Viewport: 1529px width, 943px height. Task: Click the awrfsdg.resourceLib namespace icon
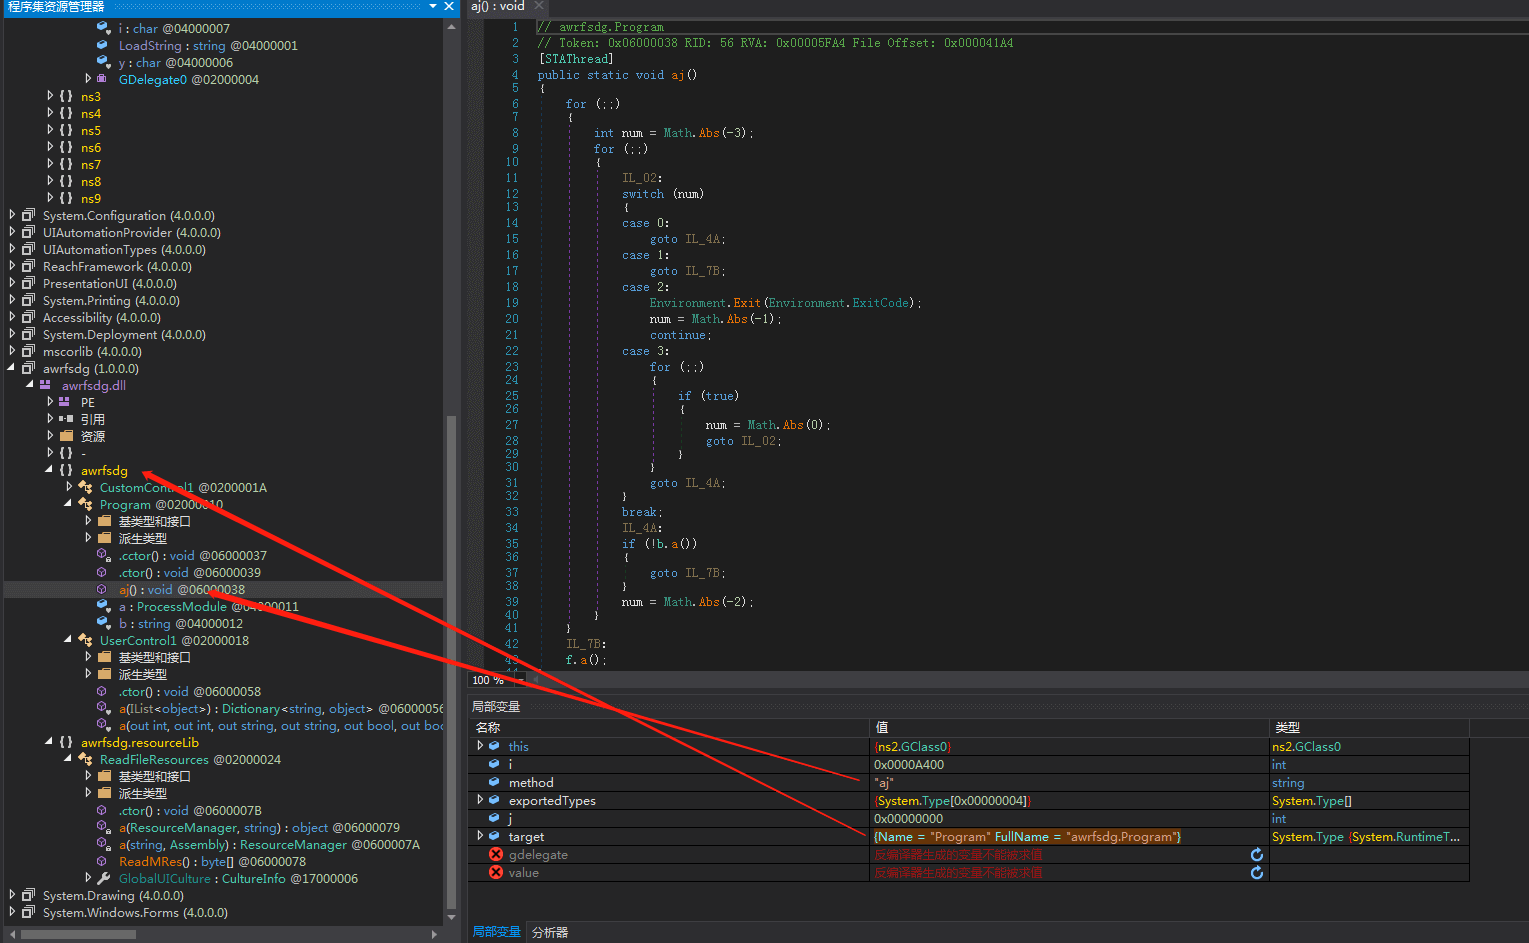click(x=66, y=742)
